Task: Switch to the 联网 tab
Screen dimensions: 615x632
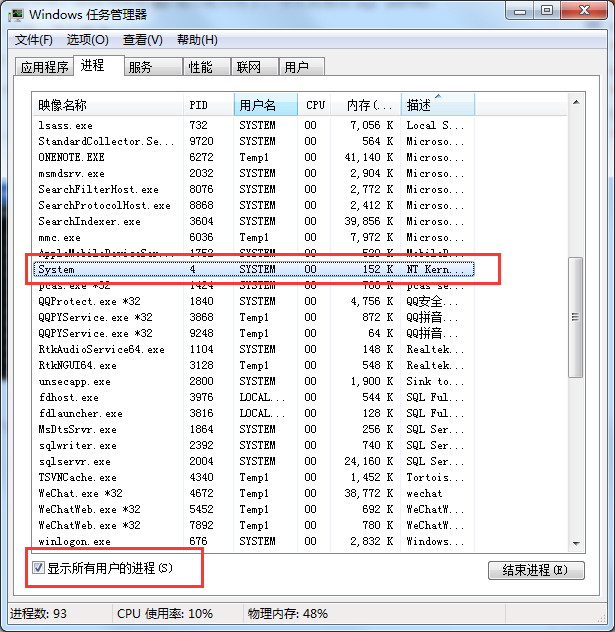Action: pos(255,67)
